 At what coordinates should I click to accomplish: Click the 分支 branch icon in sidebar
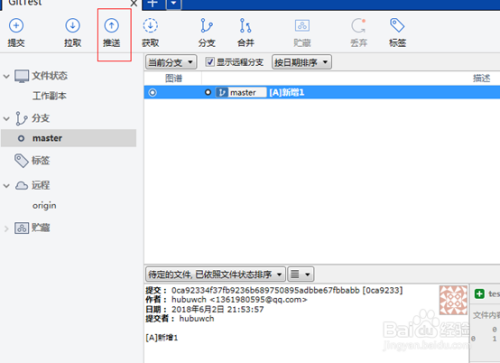pos(21,118)
